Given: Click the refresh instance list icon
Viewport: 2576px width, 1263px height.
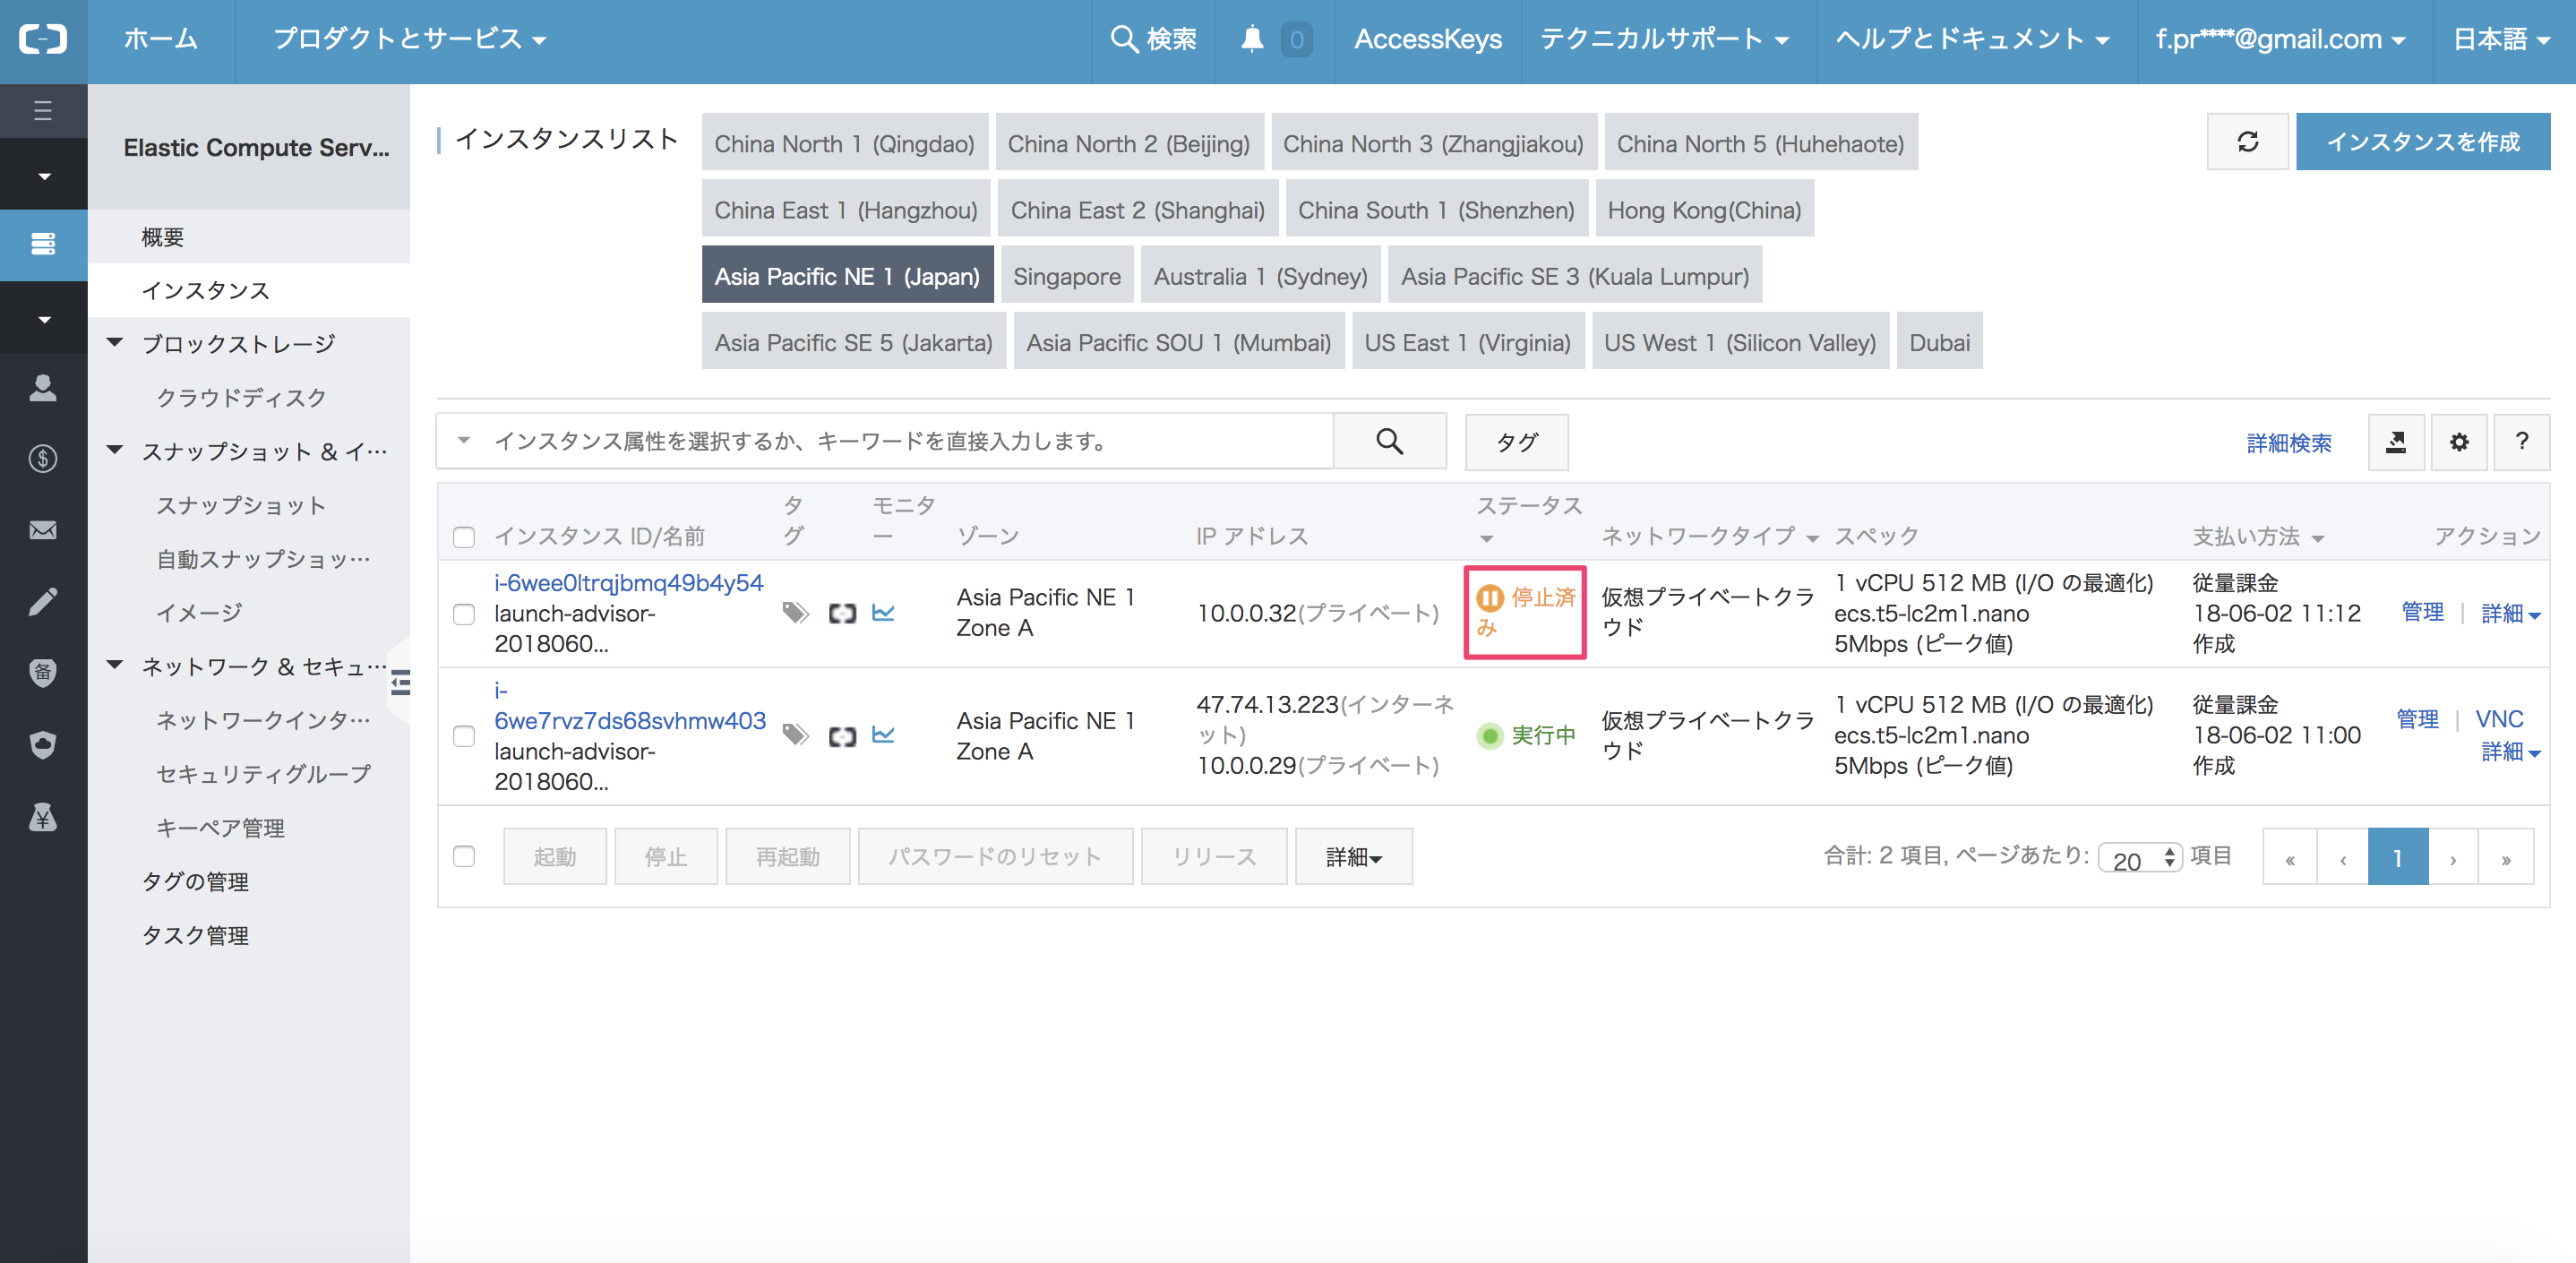Looking at the screenshot, I should (x=2246, y=142).
